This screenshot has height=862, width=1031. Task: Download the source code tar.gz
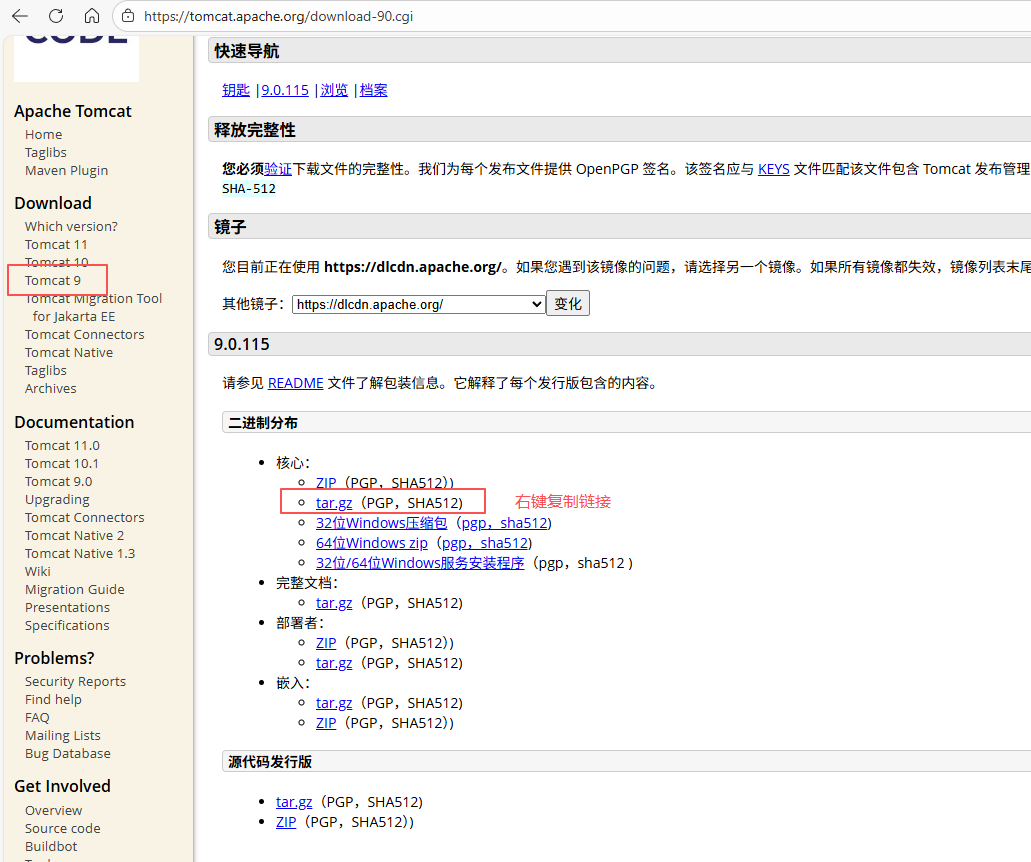(294, 802)
